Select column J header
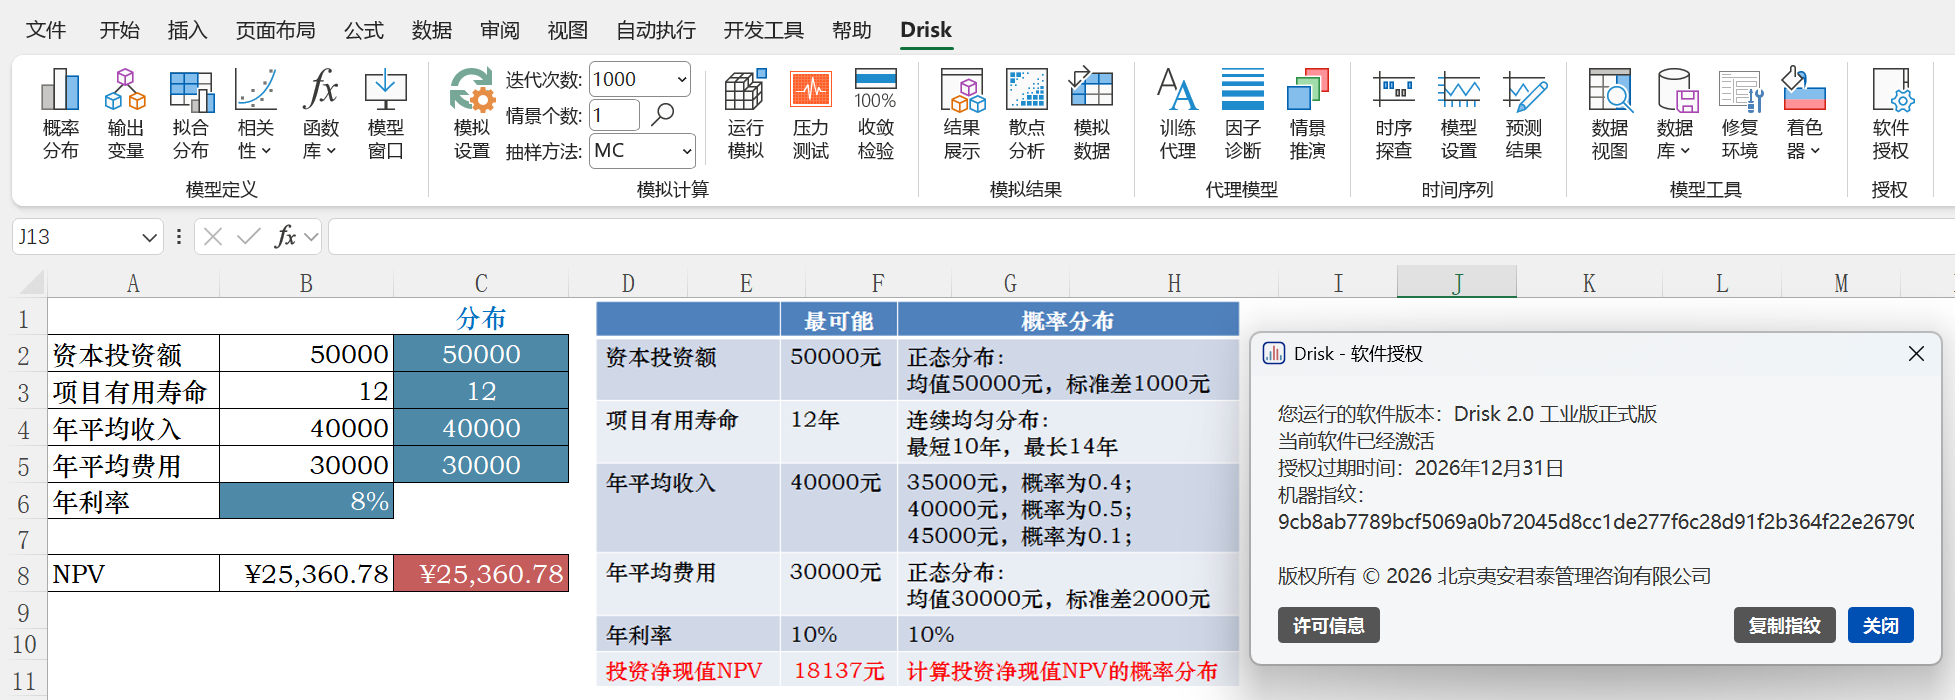Screen dimensions: 1955x700 [1457, 283]
